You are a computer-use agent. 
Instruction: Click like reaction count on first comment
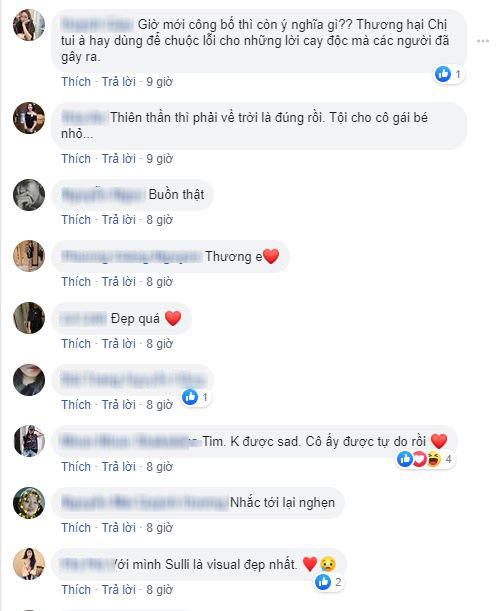(449, 74)
